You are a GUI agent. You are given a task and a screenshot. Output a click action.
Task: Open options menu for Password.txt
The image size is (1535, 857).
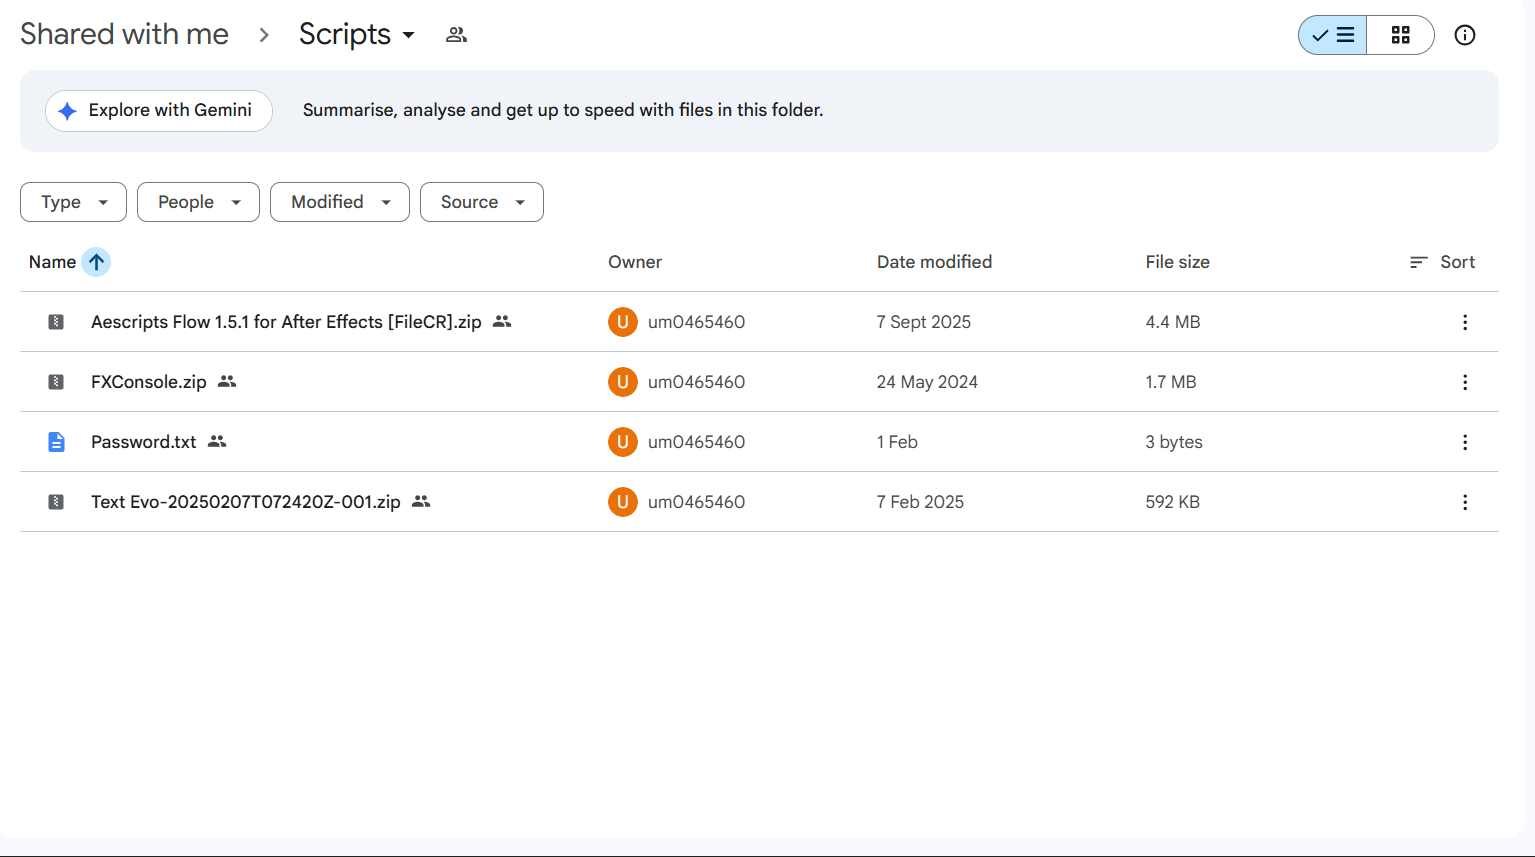(x=1464, y=441)
